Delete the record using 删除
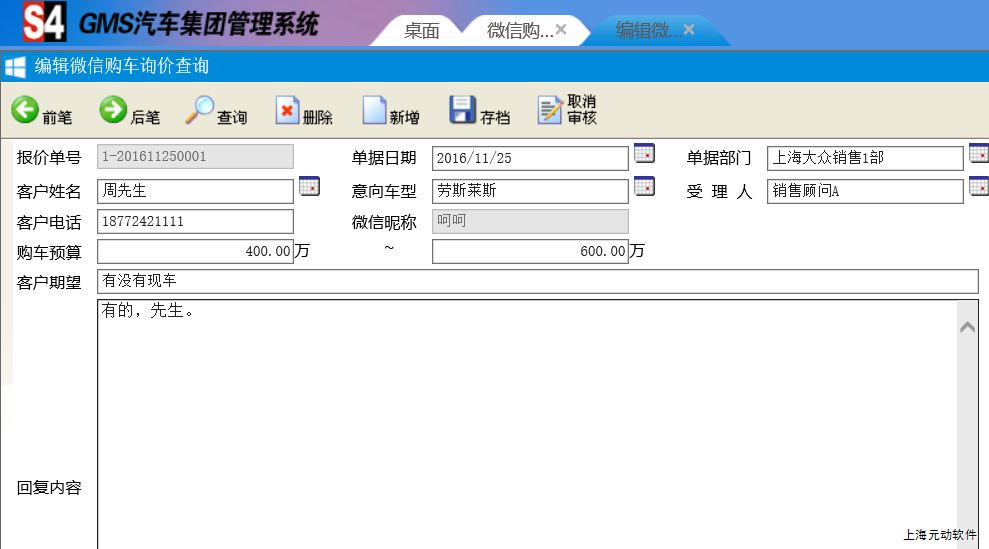 coord(303,110)
